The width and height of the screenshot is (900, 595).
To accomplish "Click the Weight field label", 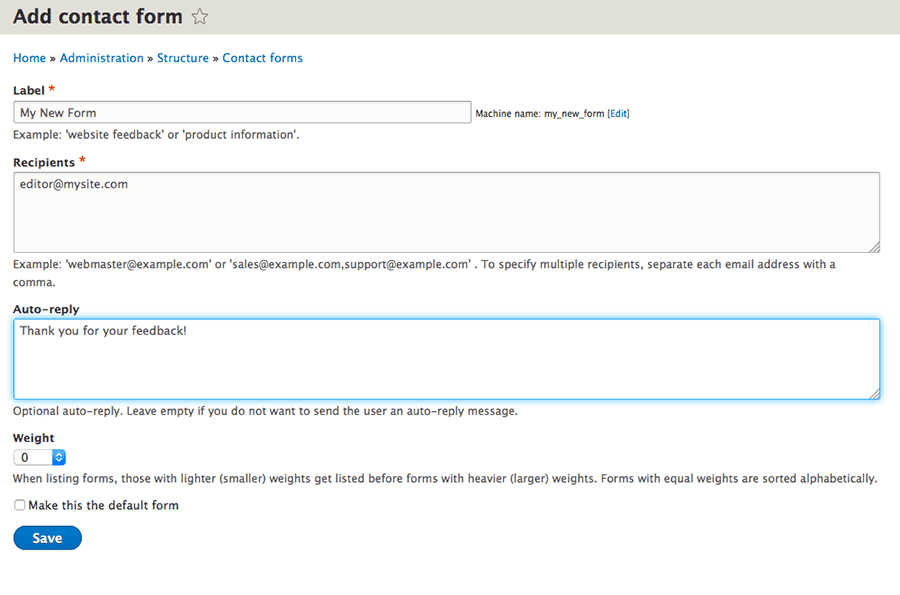I will coord(33,438).
